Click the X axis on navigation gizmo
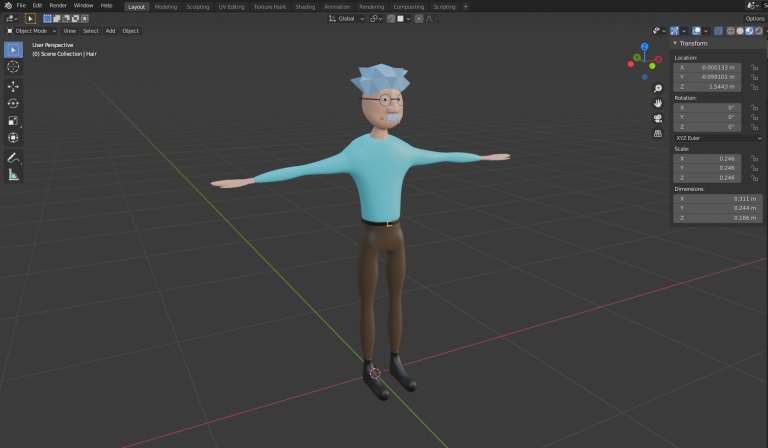Image resolution: width=768 pixels, height=448 pixels. (x=658, y=59)
